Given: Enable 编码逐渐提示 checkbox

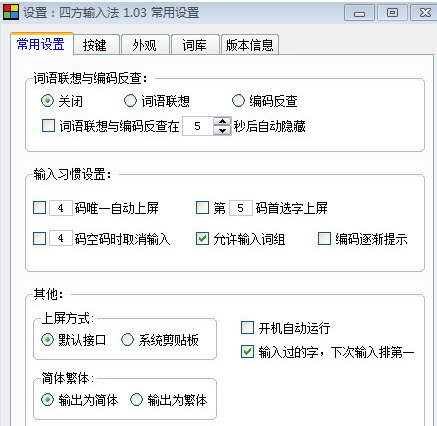Looking at the screenshot, I should [324, 239].
